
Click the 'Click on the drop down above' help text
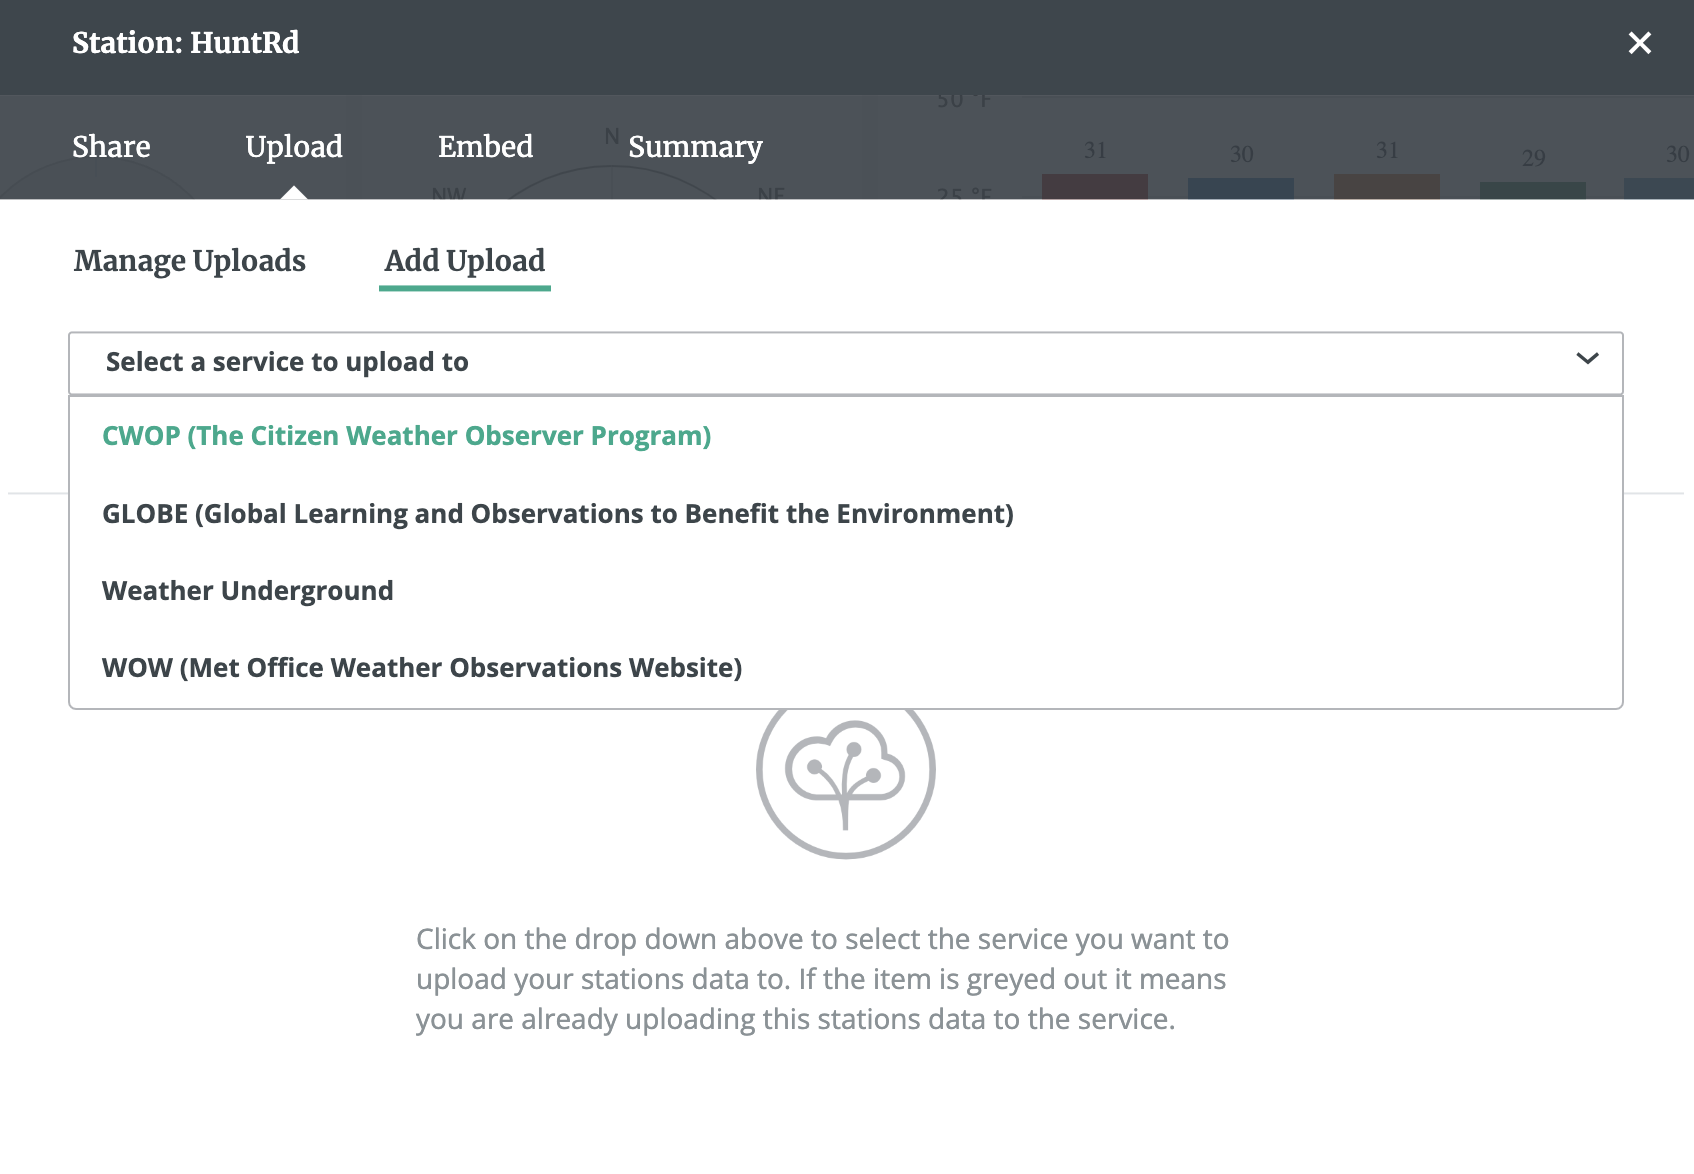click(822, 979)
